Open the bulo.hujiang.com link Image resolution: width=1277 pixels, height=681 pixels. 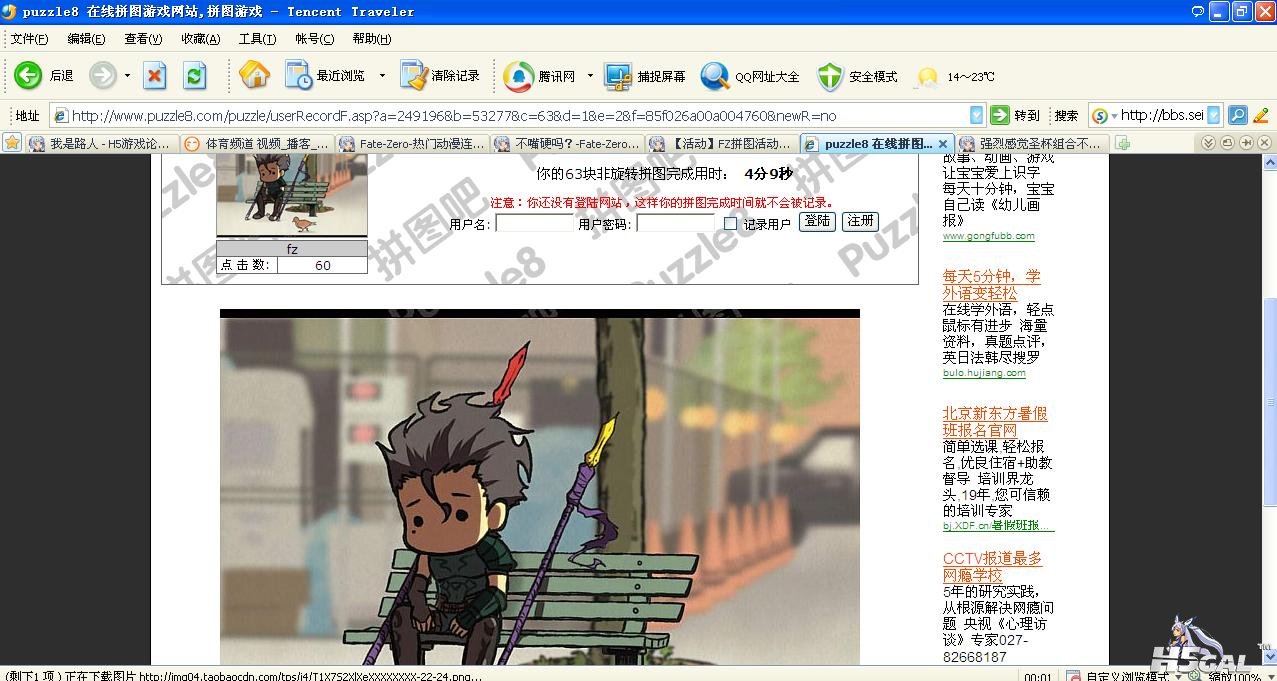tap(984, 373)
